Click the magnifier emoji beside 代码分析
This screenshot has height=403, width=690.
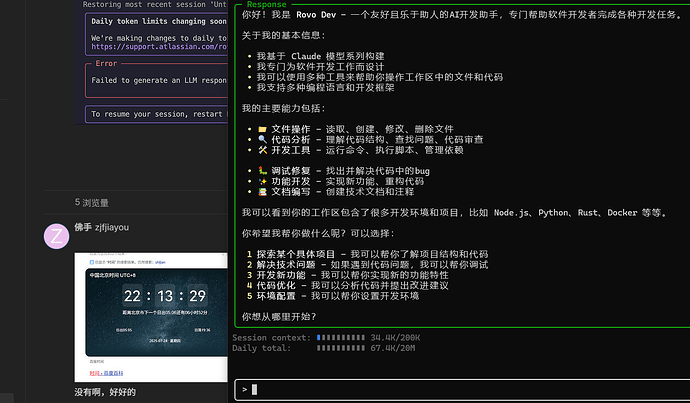click(262, 139)
